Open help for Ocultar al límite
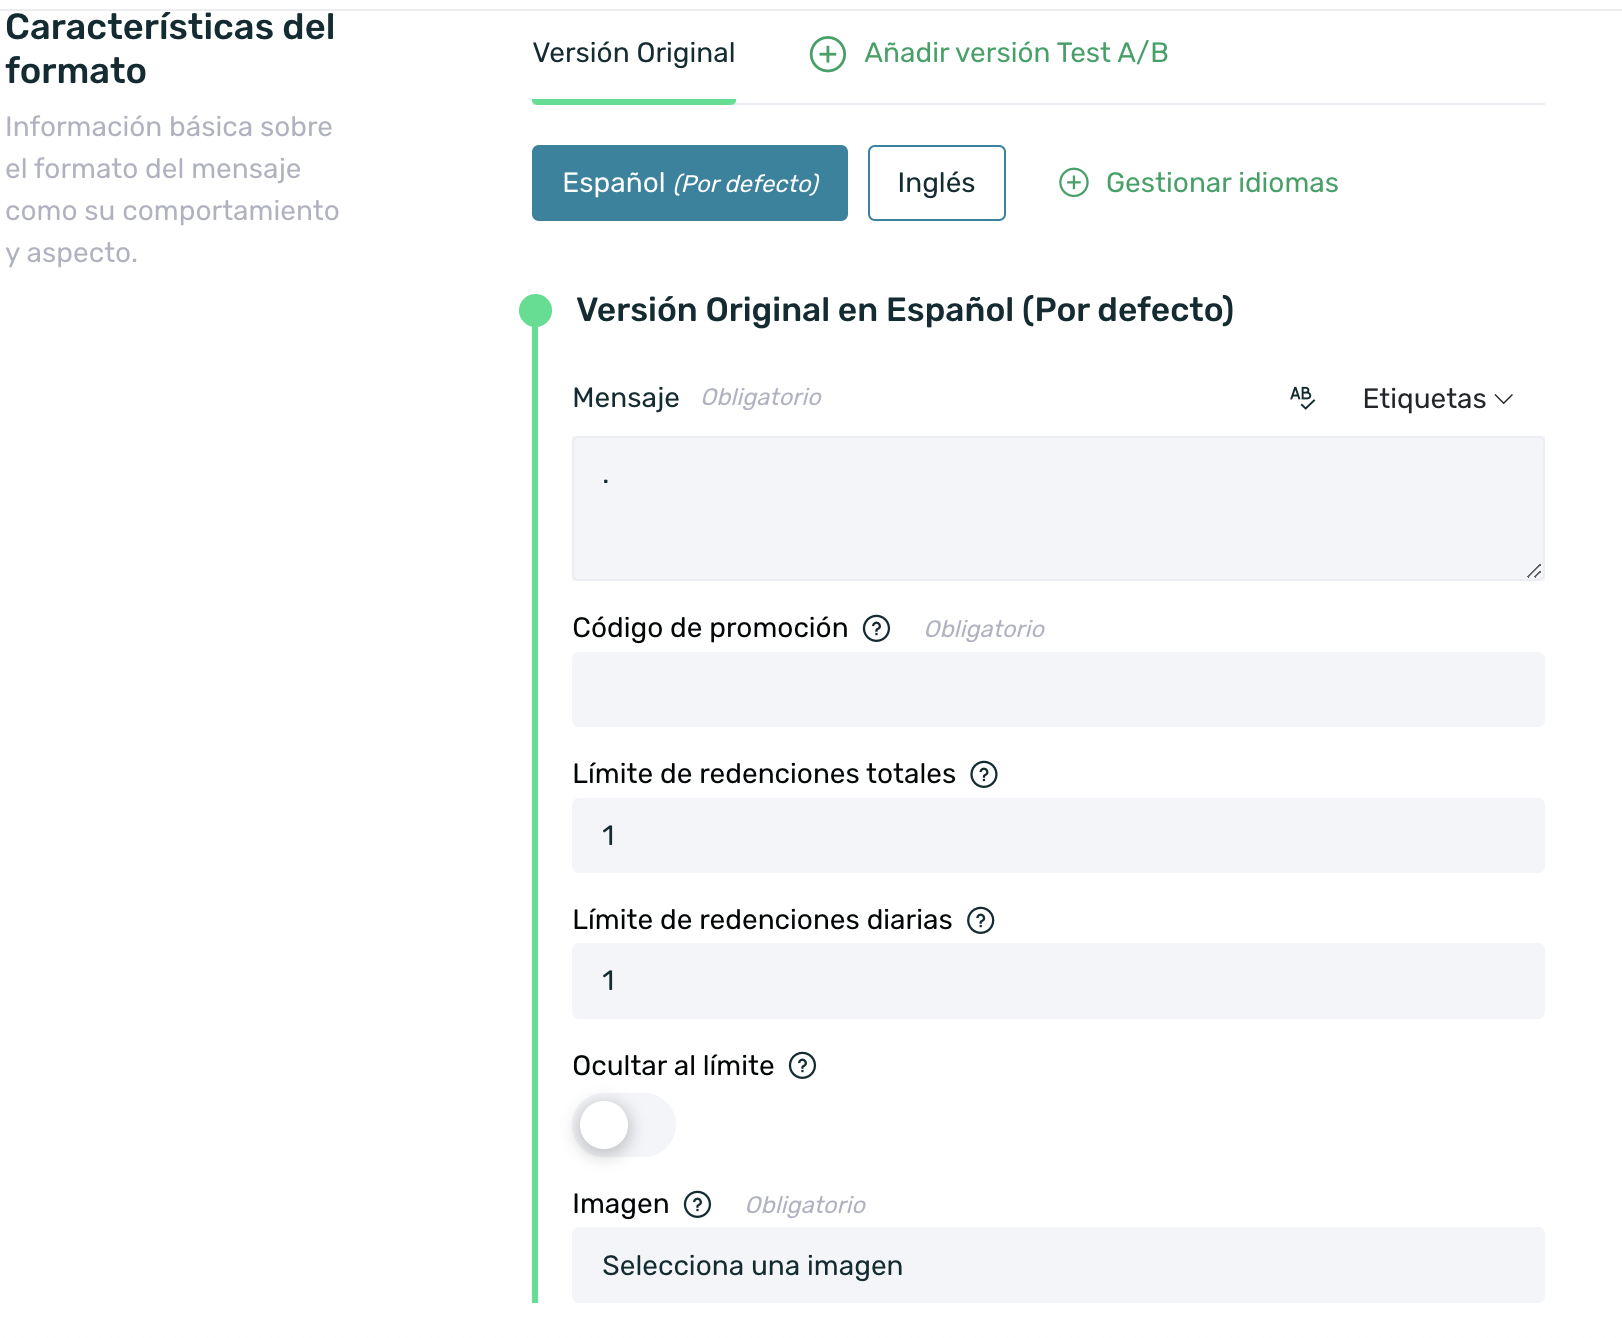The image size is (1622, 1338). pos(803,1066)
